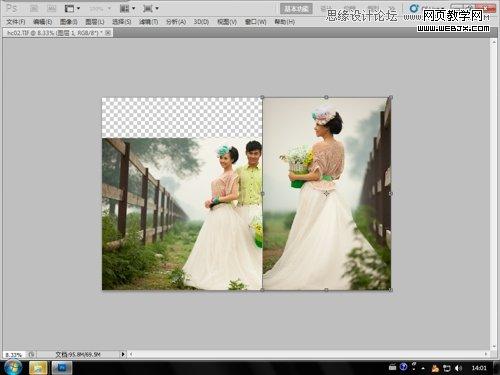Click the bottom-left transform handle

(262, 290)
